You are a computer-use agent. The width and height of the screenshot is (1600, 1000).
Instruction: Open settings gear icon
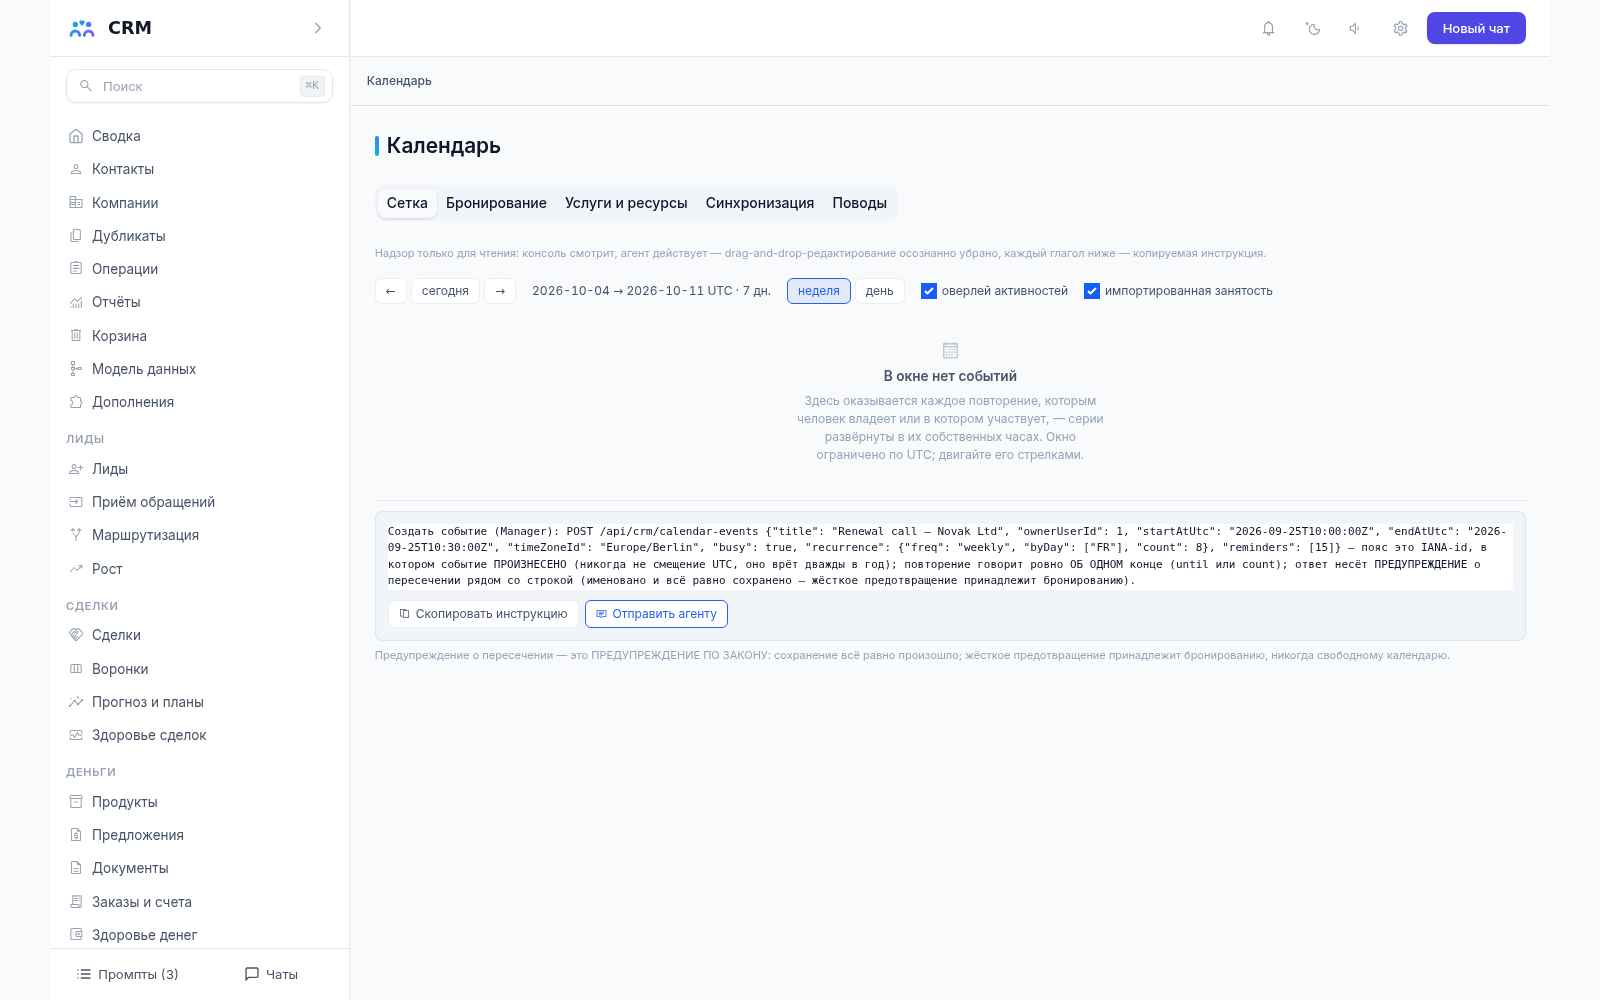pos(1400,28)
